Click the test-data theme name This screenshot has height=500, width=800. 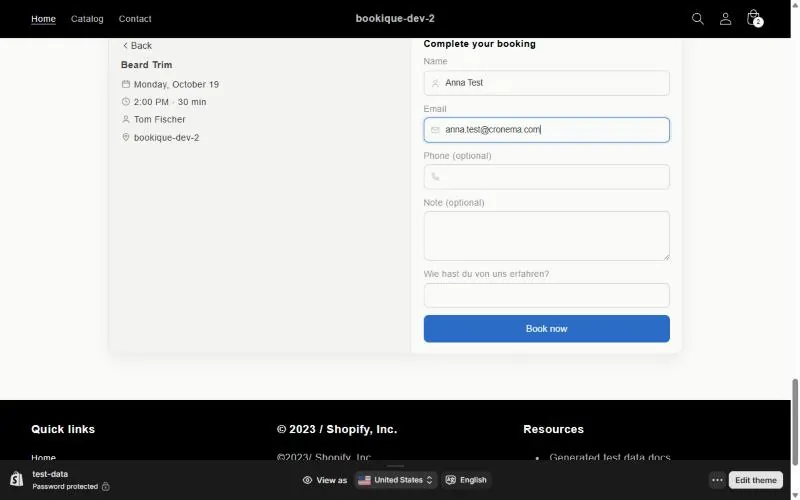[50, 474]
